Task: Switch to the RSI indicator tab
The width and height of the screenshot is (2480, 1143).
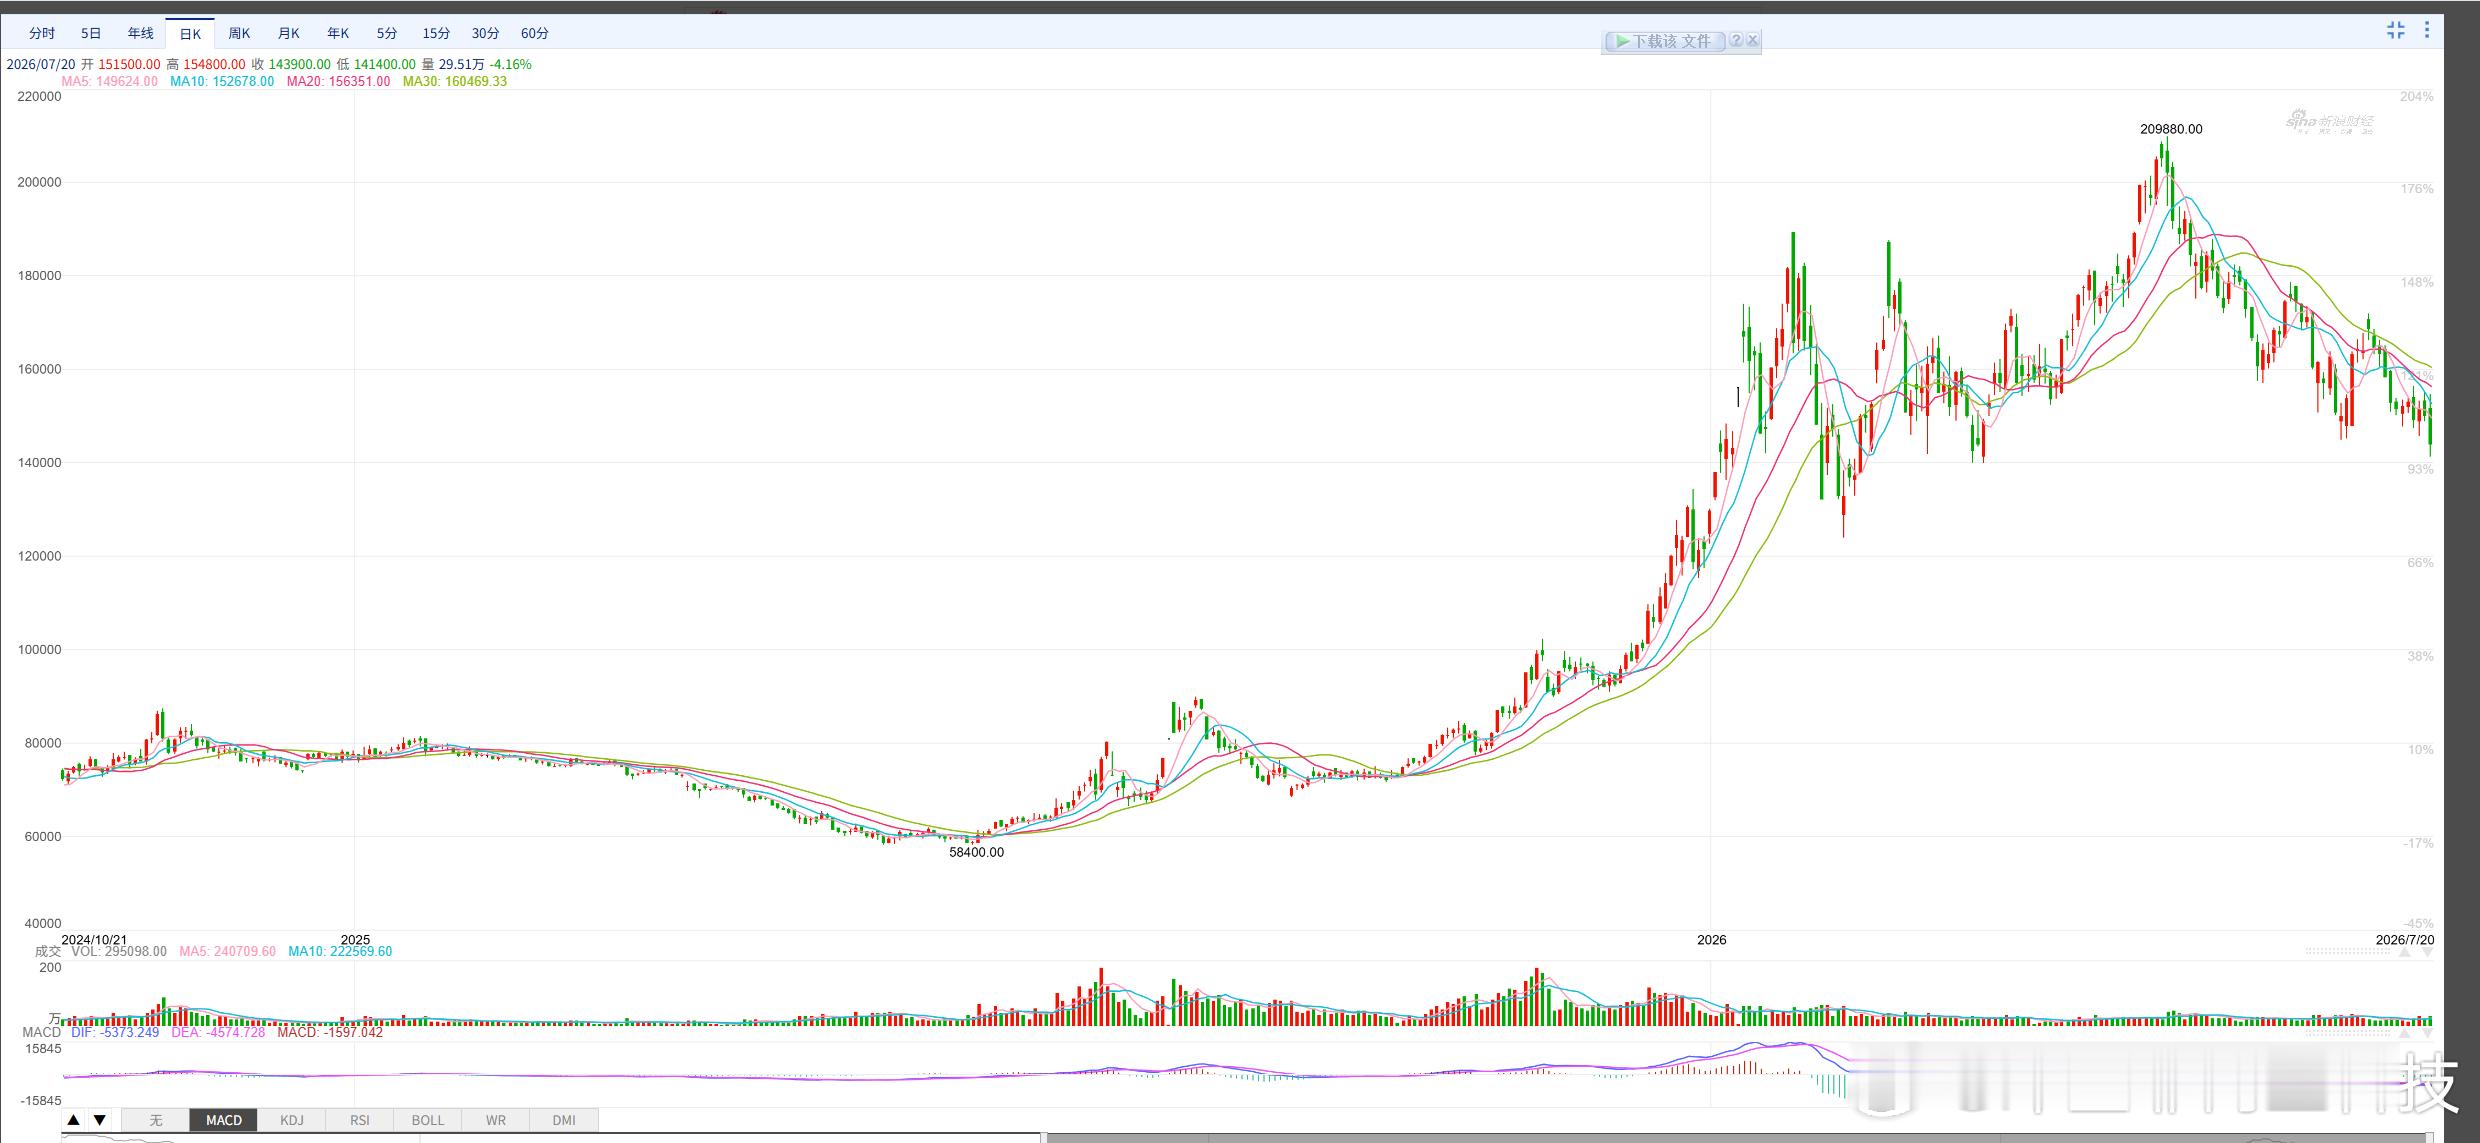Action: click(360, 1120)
